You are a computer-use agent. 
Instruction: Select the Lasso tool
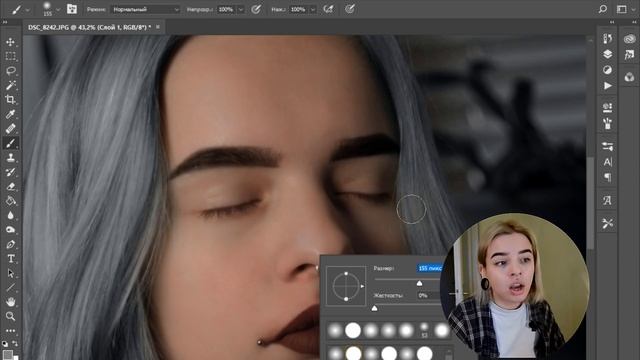click(x=11, y=71)
